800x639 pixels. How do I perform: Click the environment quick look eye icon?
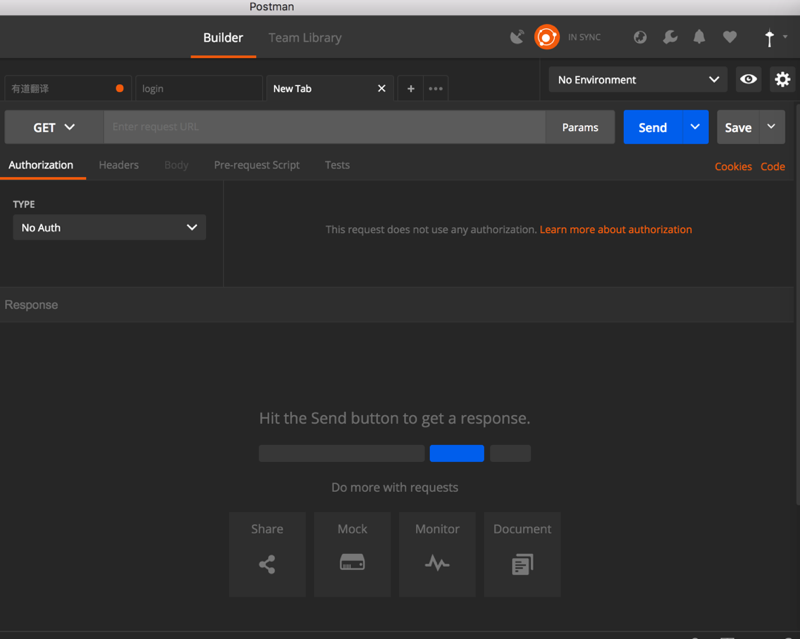coord(748,79)
